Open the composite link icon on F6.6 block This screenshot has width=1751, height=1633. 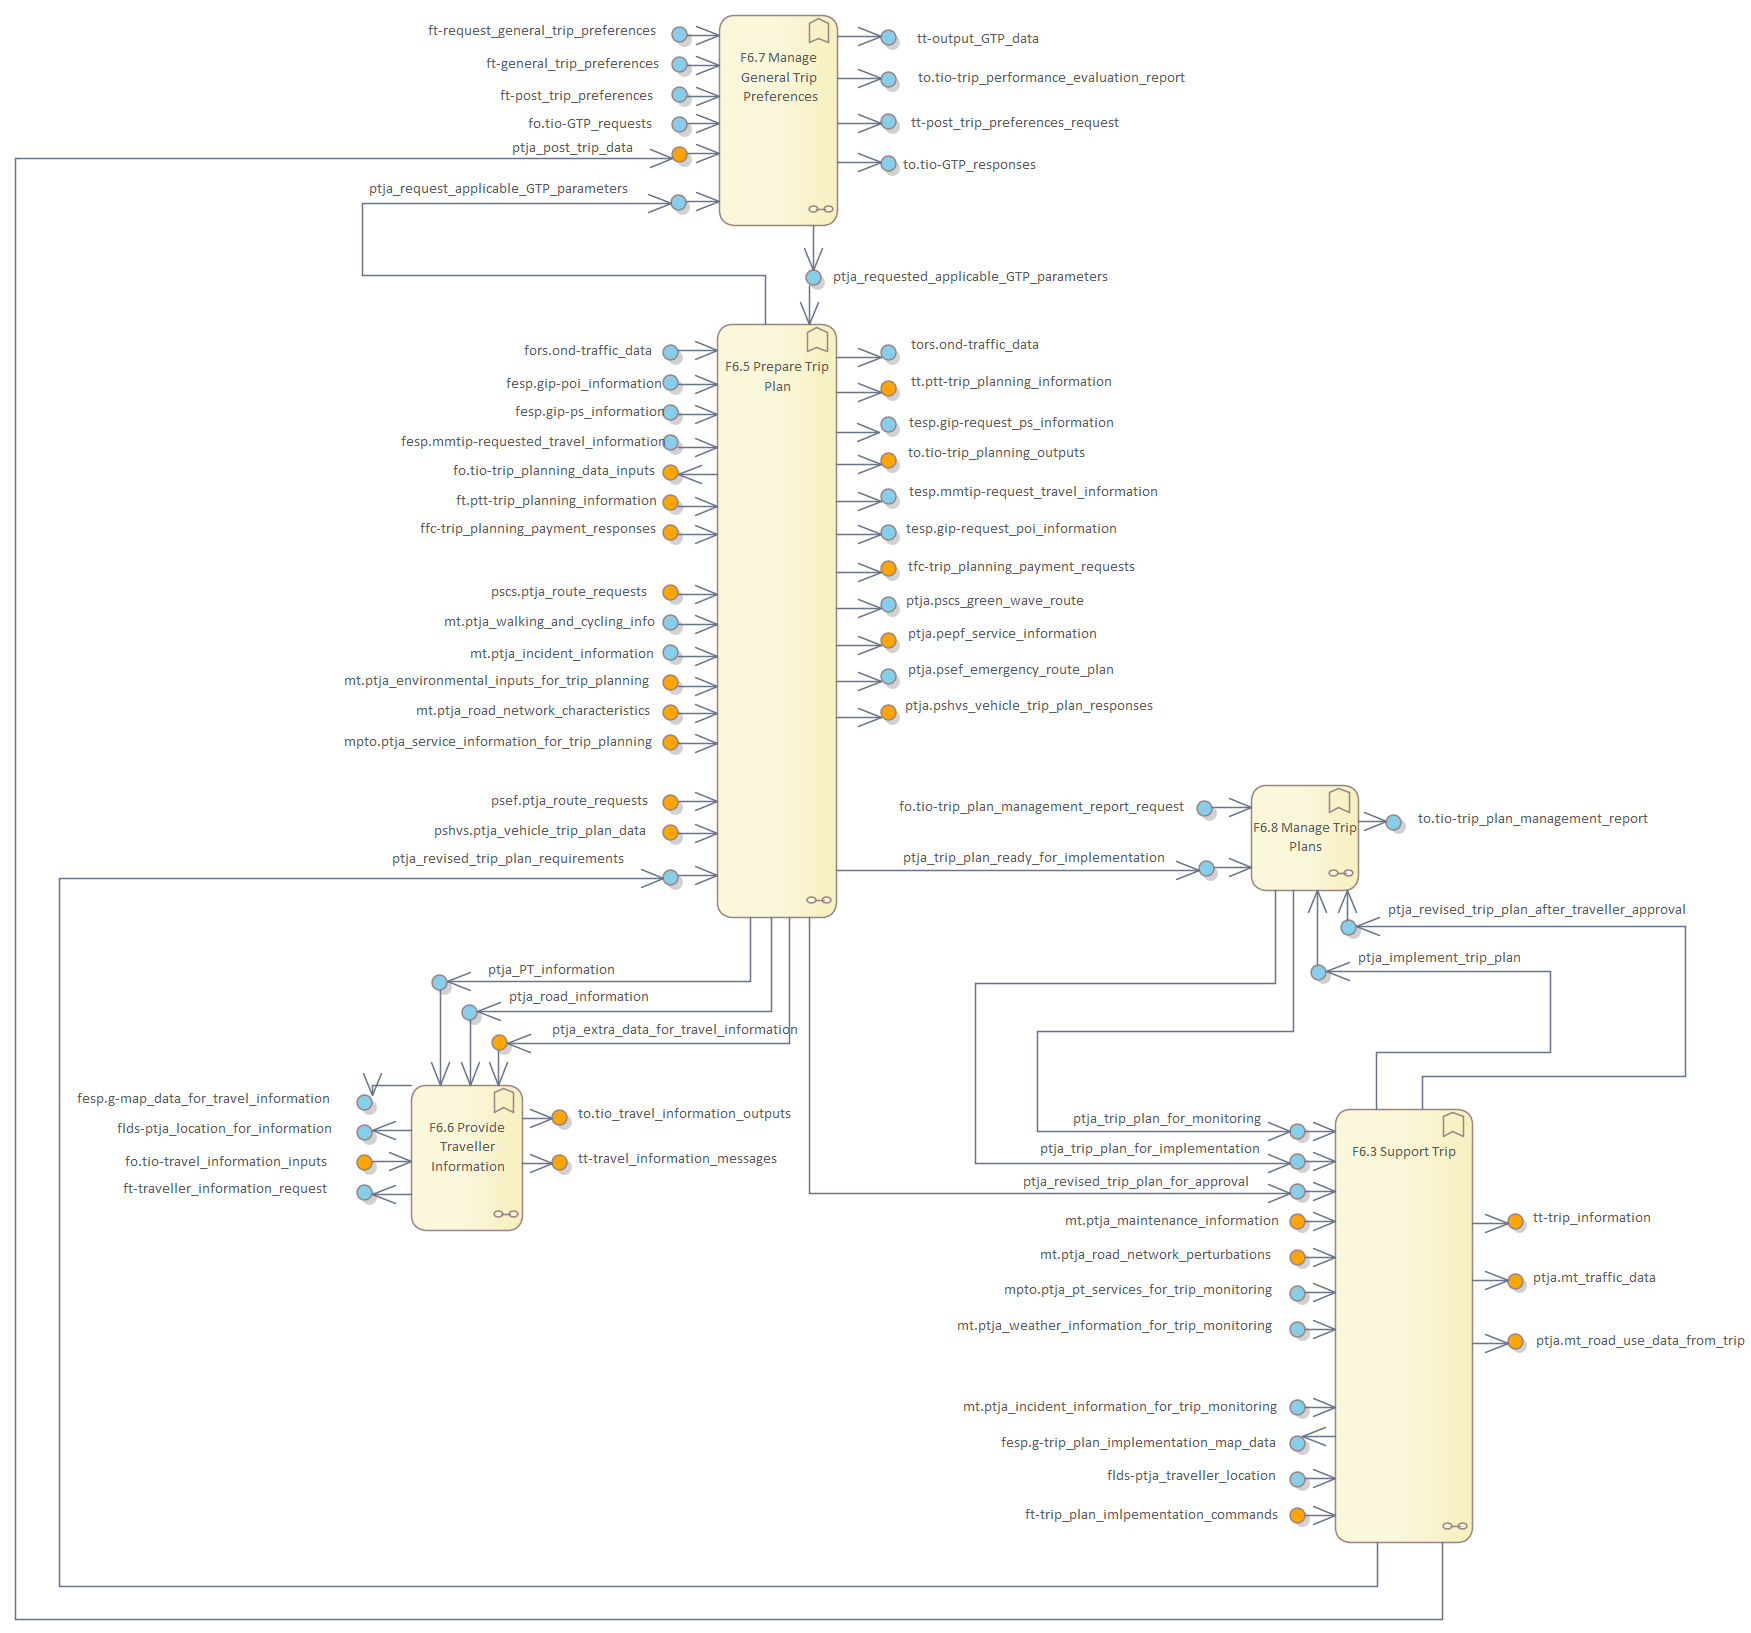pos(505,1214)
